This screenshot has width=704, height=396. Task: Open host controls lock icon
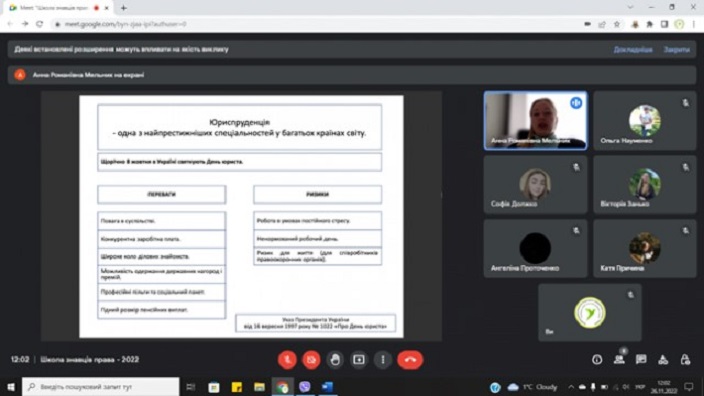pyautogui.click(x=685, y=360)
